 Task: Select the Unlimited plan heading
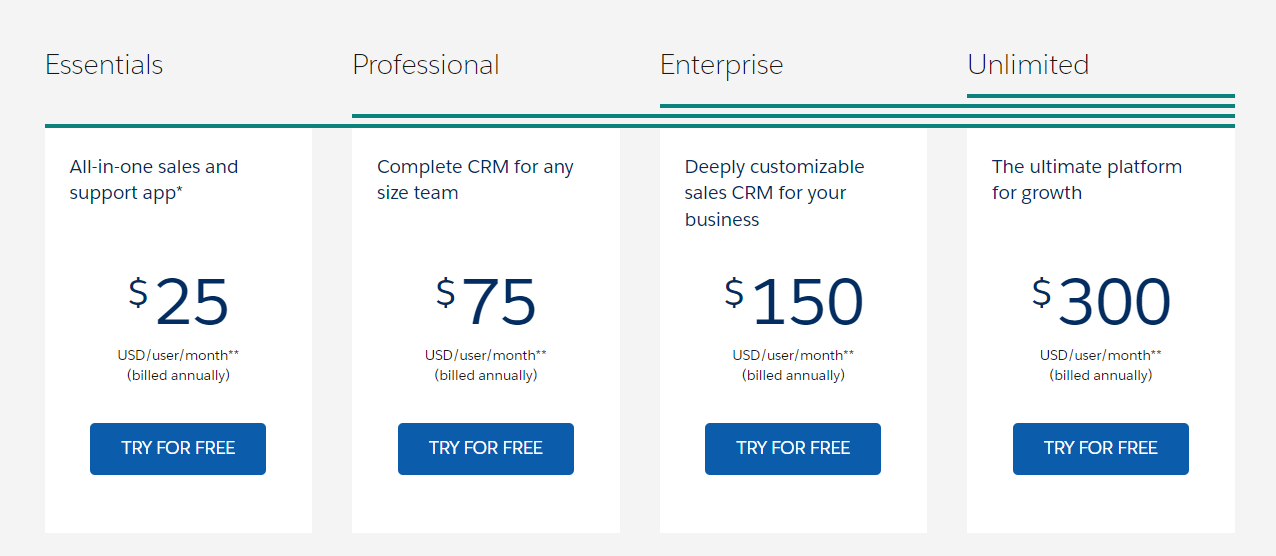pos(1028,65)
